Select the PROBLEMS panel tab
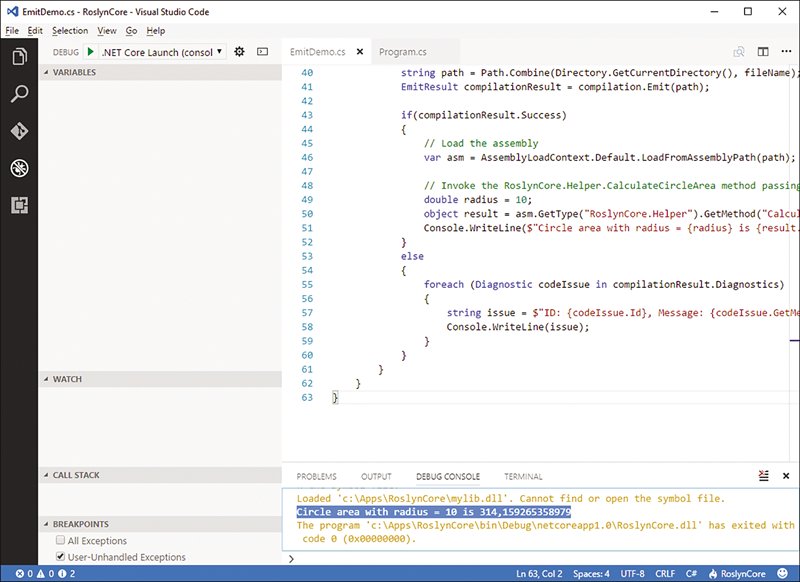Screen dimensions: 800x582 coord(316,476)
